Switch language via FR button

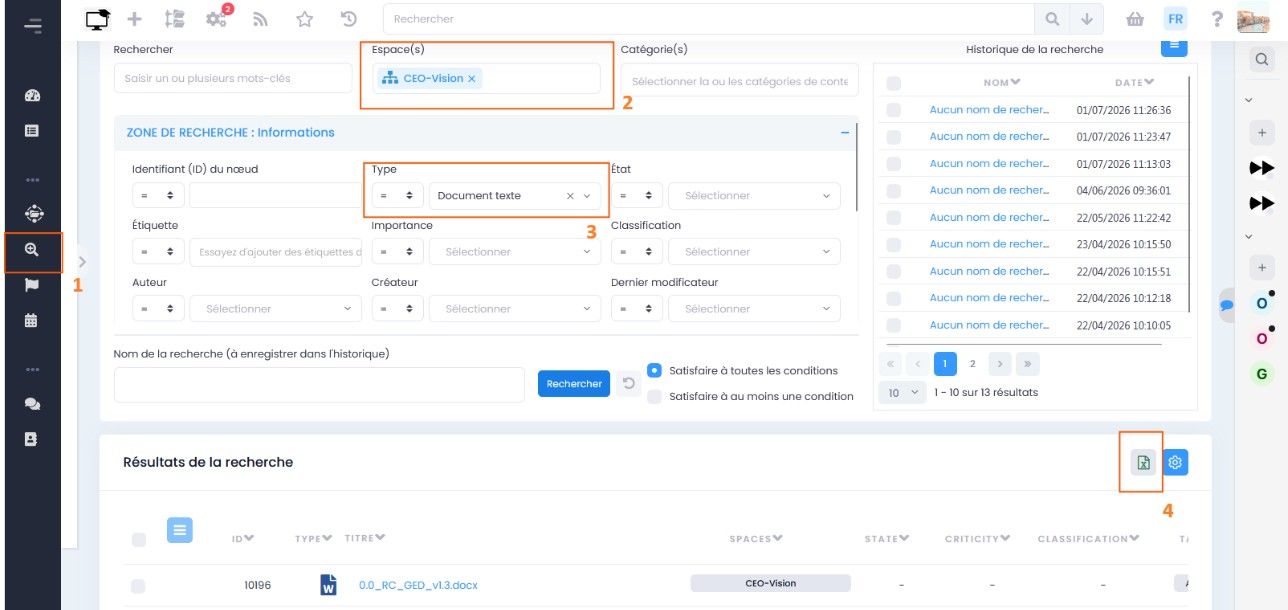tap(1175, 19)
